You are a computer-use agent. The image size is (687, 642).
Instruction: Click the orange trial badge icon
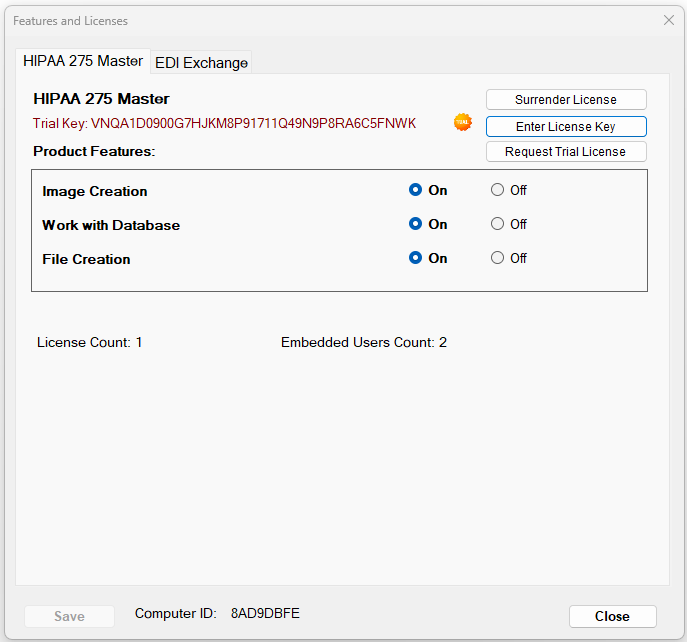click(x=463, y=122)
